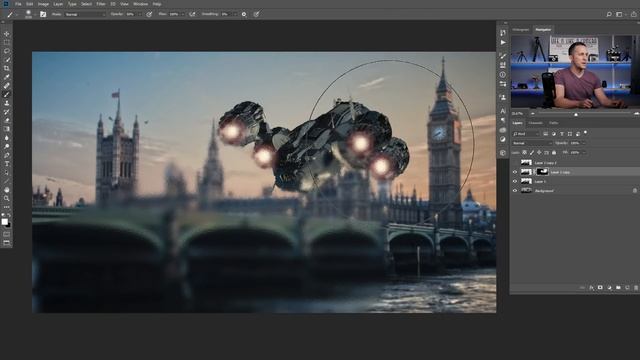The height and width of the screenshot is (360, 640).
Task: Hide the selected Layer 1 copy
Action: click(x=515, y=172)
